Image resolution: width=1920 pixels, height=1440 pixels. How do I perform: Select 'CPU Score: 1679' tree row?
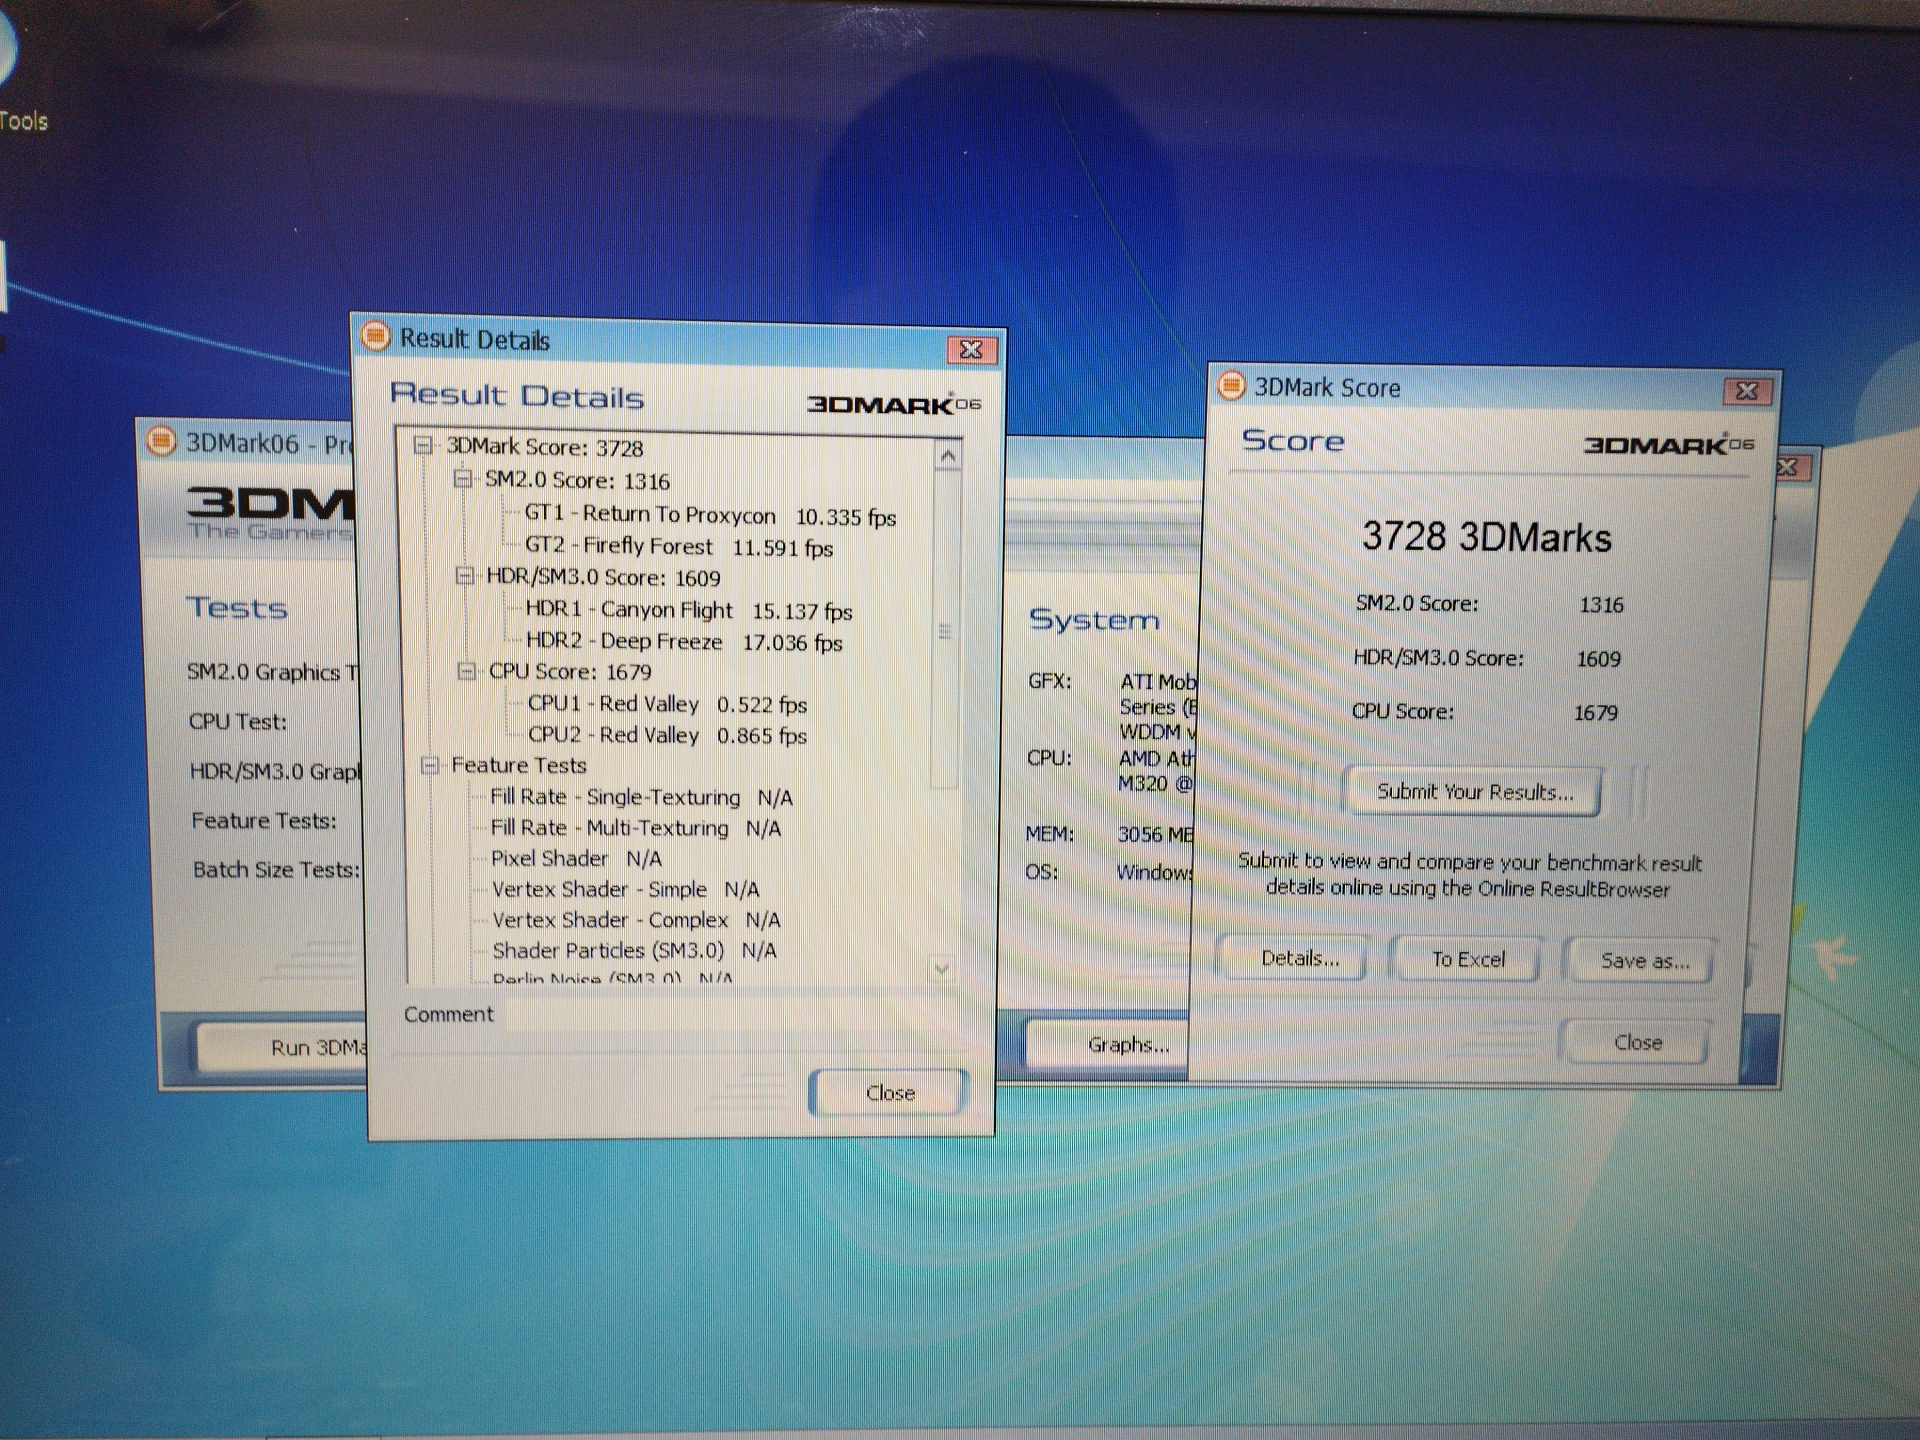[x=570, y=671]
